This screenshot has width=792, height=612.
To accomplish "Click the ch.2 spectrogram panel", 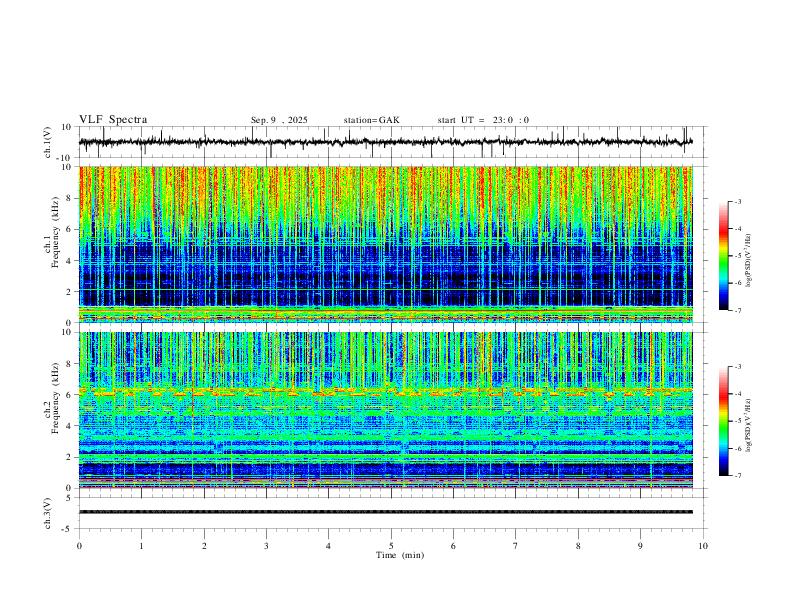I will click(386, 410).
